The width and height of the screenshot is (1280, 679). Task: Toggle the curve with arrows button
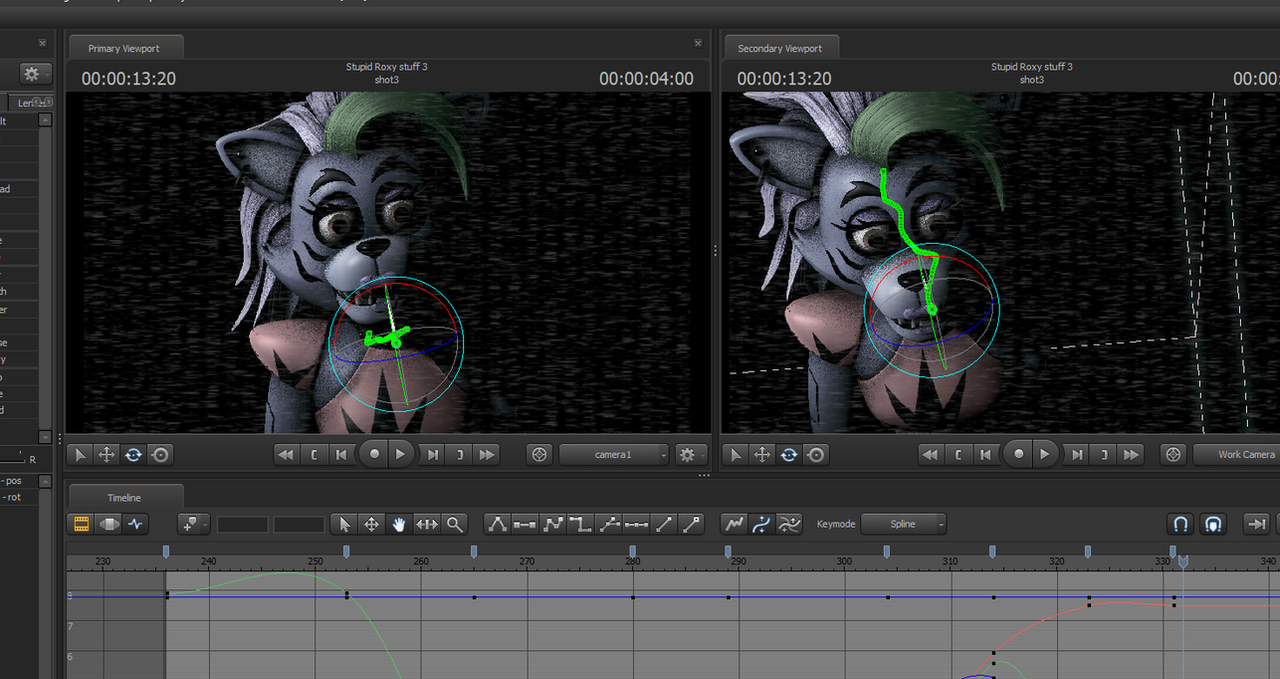click(x=762, y=523)
